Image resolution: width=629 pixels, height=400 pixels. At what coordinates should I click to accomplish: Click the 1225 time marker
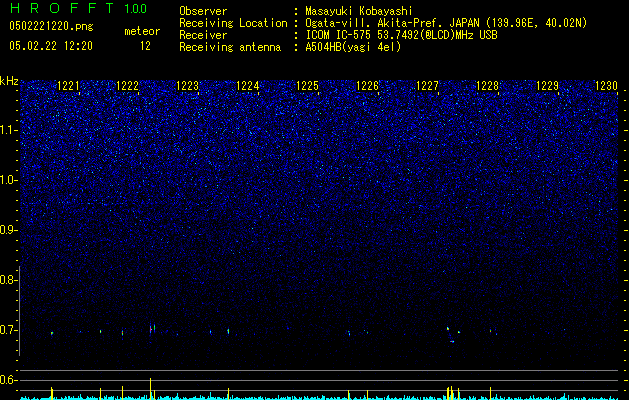[x=307, y=86]
